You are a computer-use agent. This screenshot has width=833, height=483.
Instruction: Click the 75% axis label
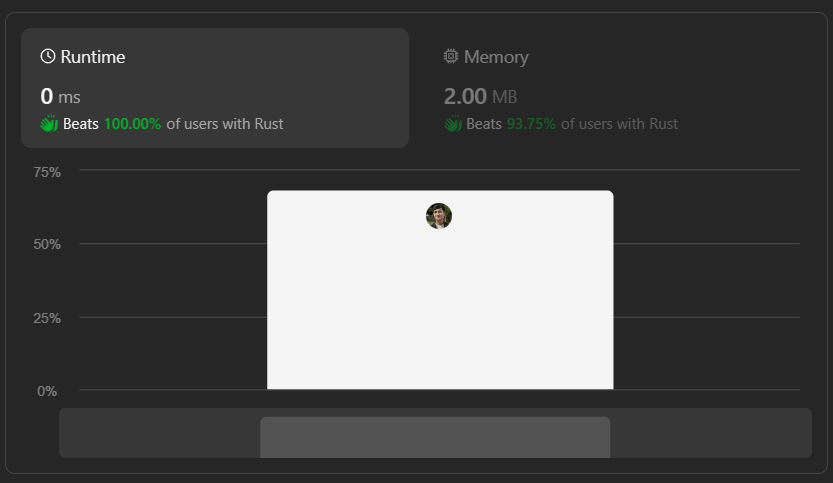point(47,172)
